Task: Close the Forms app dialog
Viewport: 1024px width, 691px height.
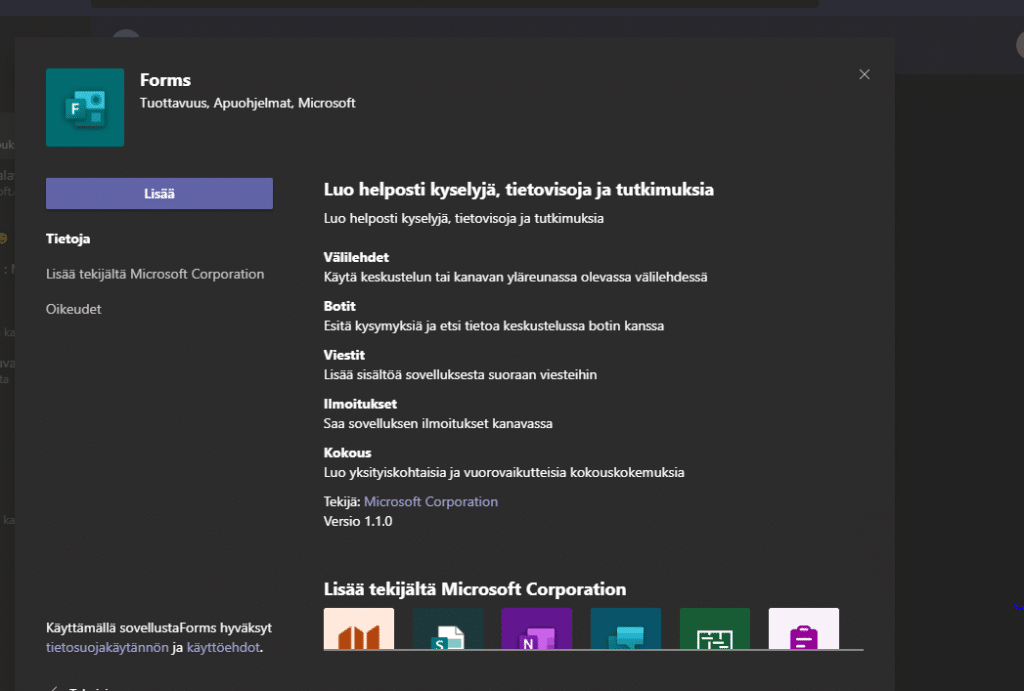Action: [864, 74]
